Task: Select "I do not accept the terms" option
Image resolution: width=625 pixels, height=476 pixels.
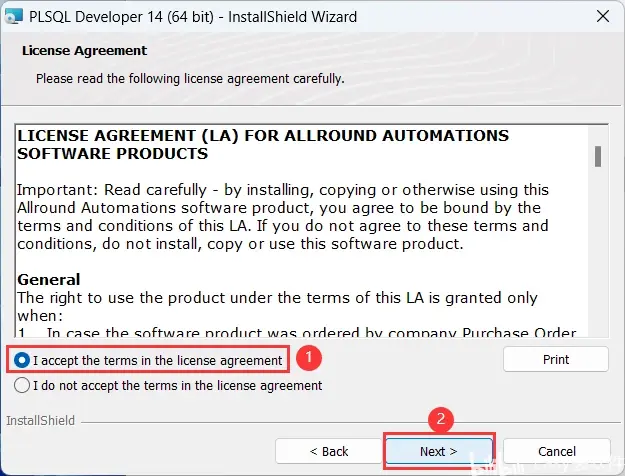Action: pos(22,386)
